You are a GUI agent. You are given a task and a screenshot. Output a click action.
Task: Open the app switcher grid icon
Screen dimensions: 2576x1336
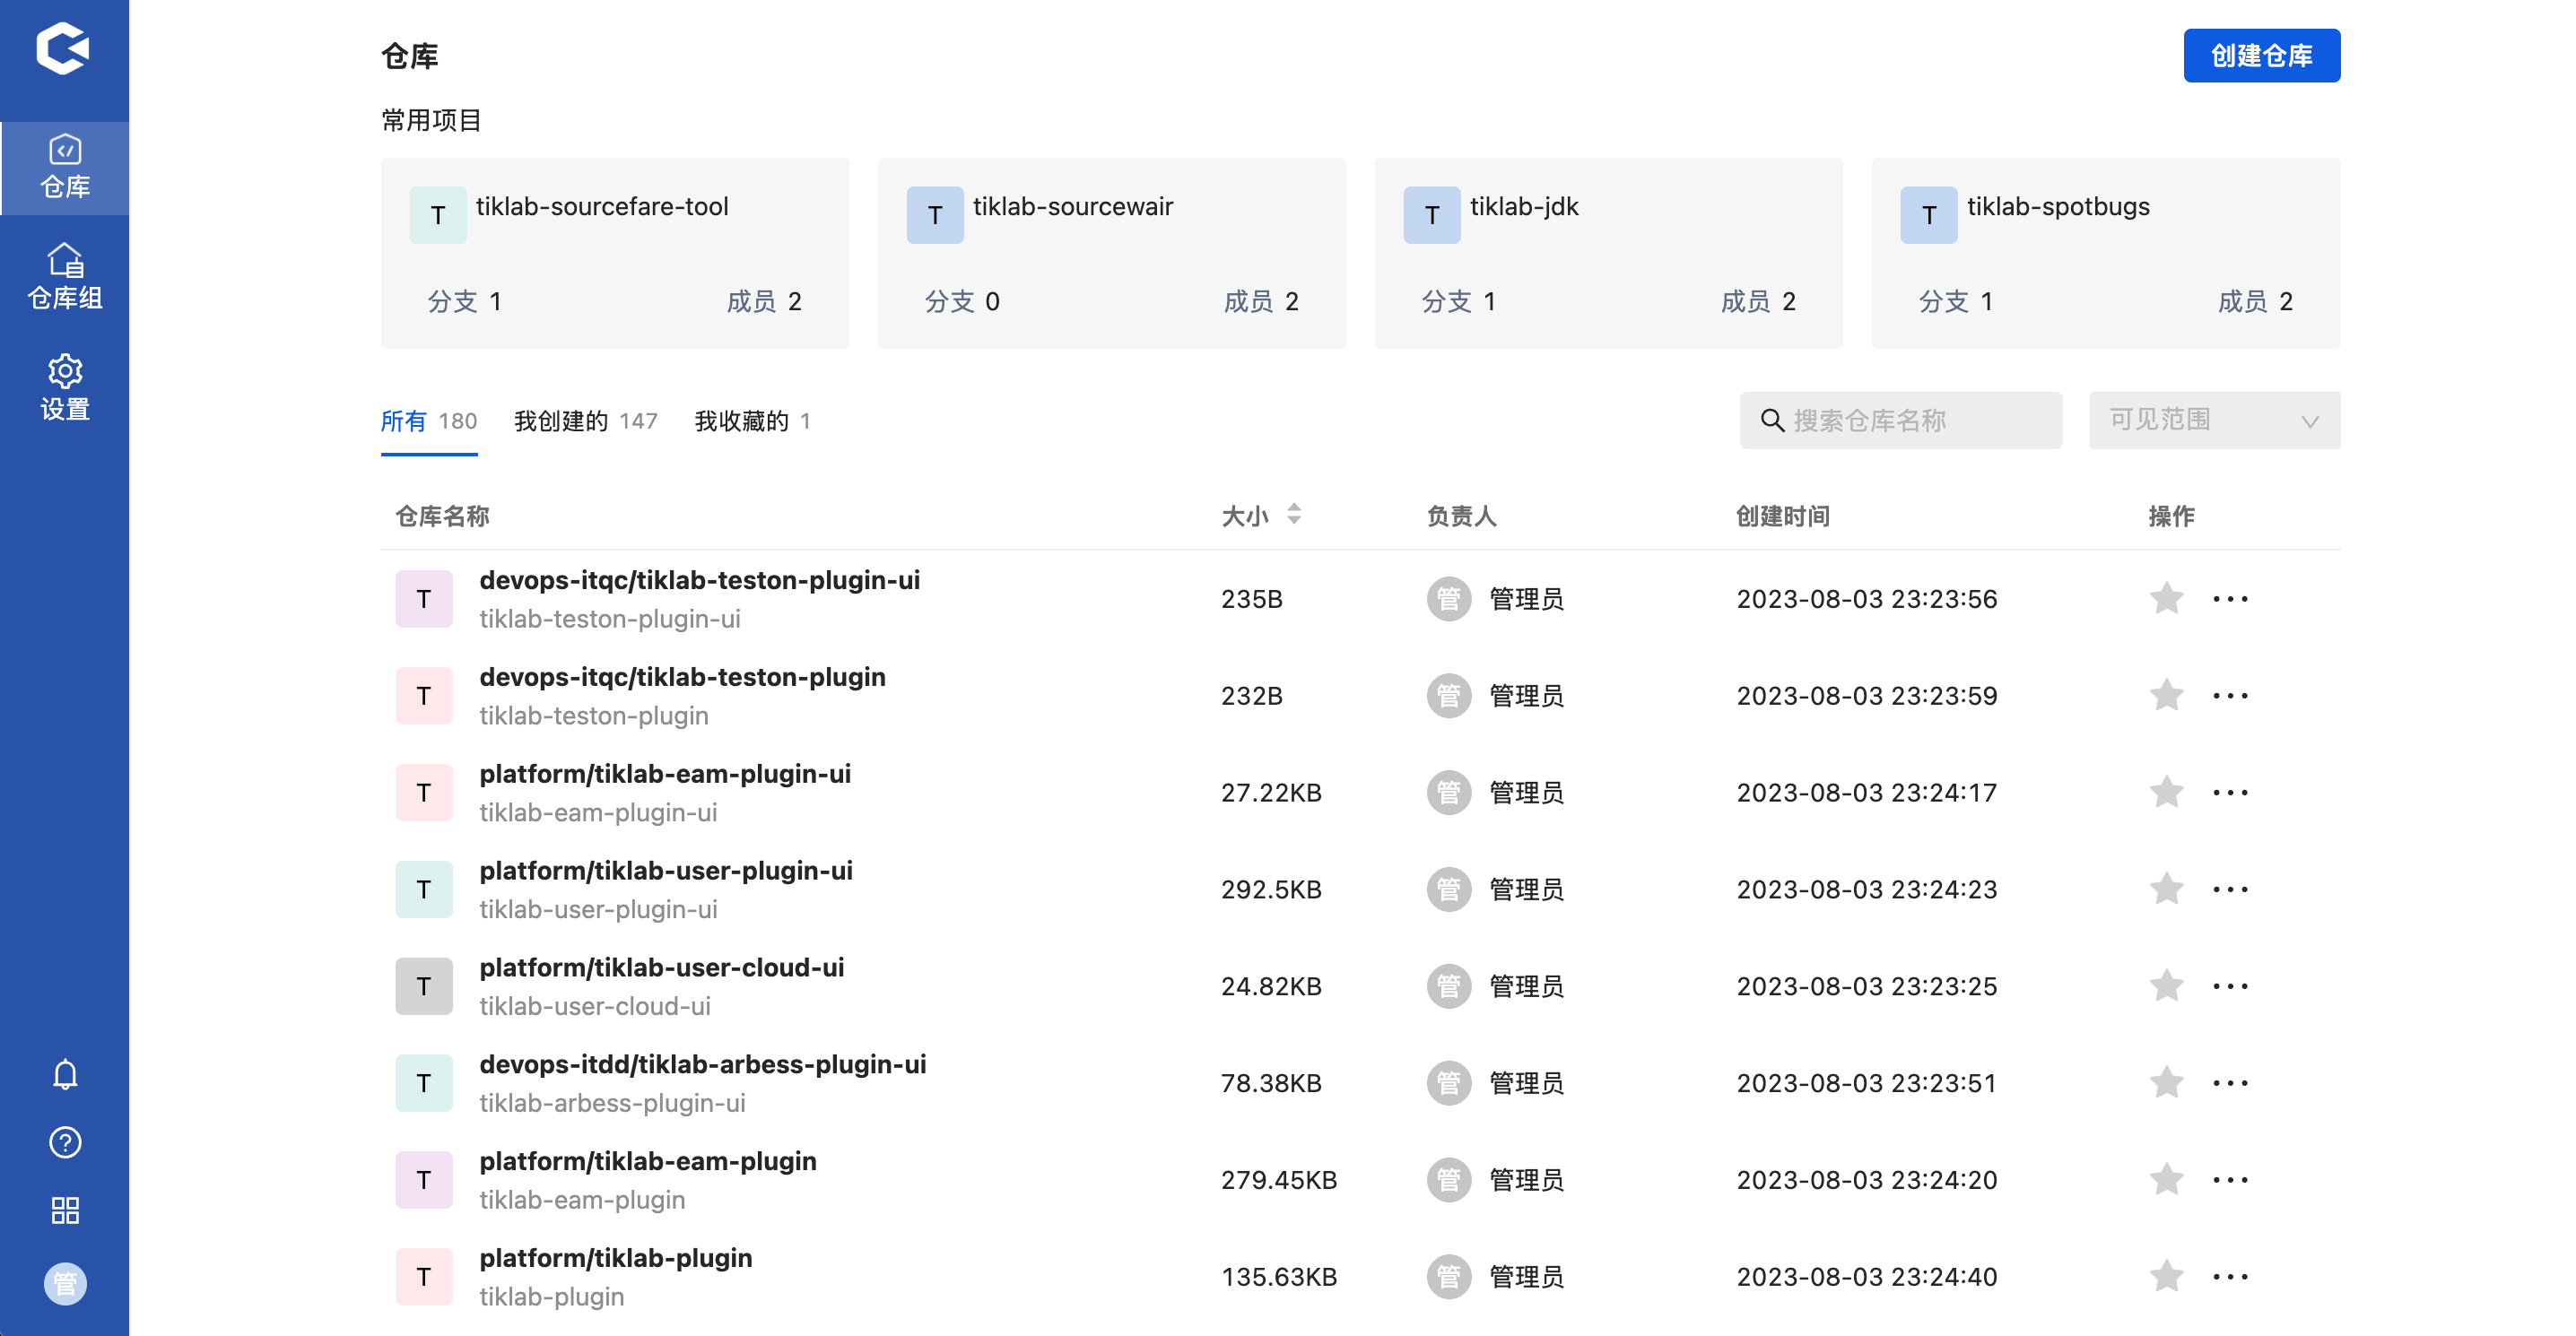point(65,1211)
